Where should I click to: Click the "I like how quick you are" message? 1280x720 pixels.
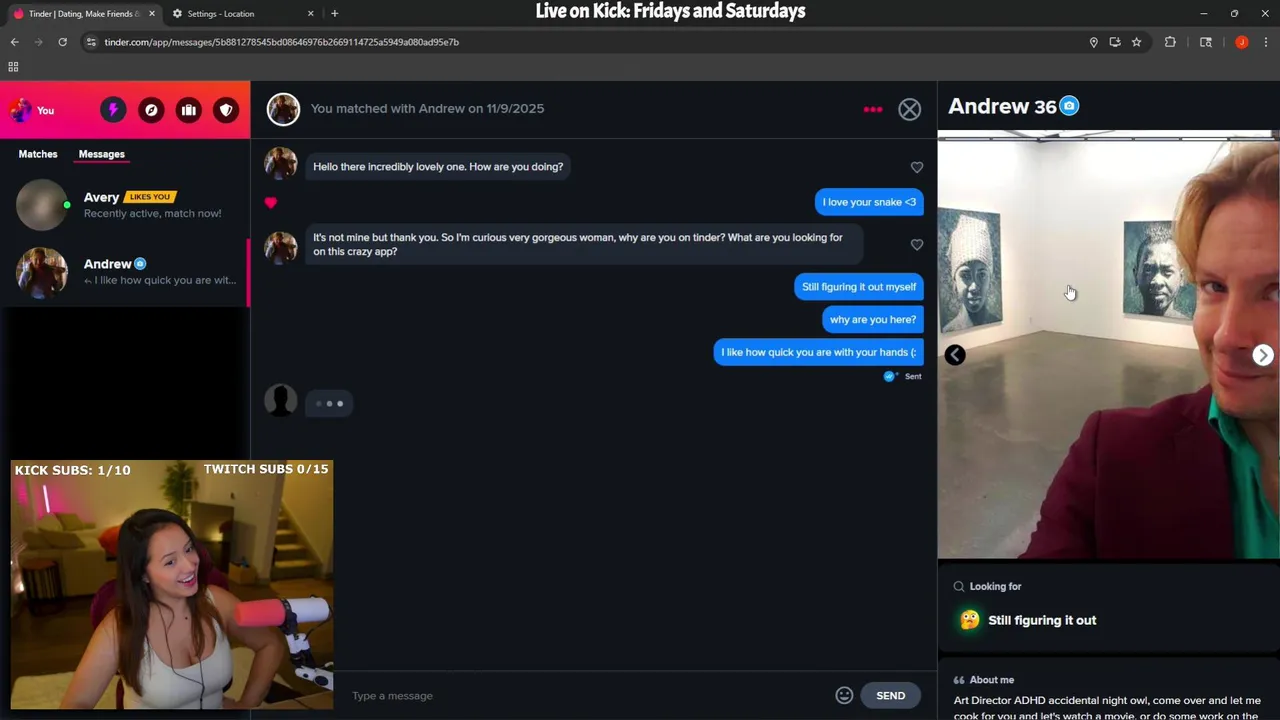click(819, 352)
